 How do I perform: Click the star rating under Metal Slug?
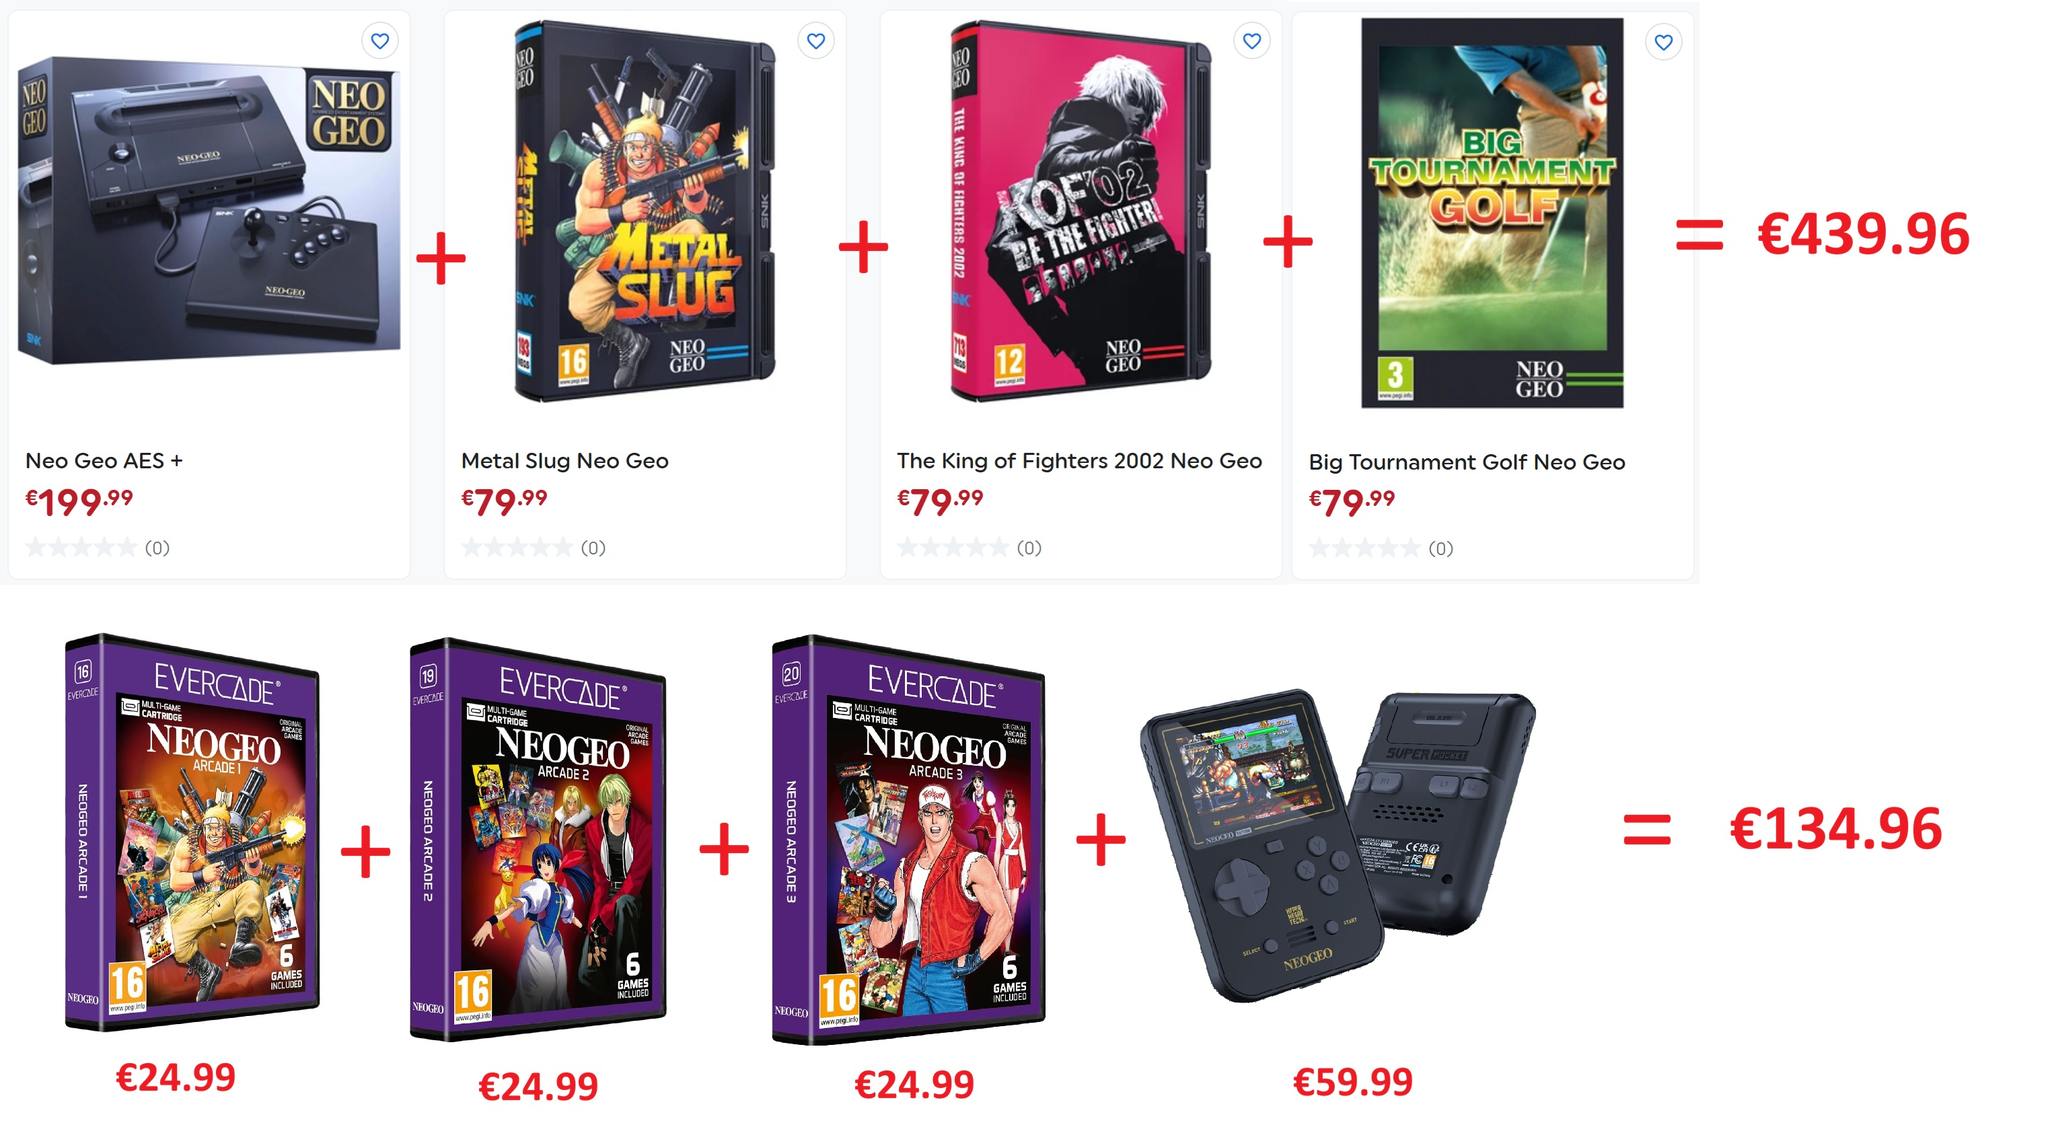tap(517, 547)
